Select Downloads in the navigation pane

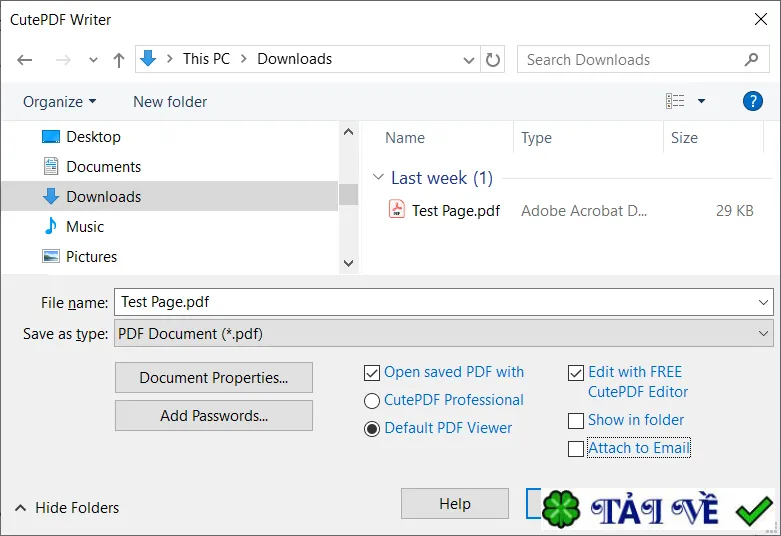[x=169, y=196]
